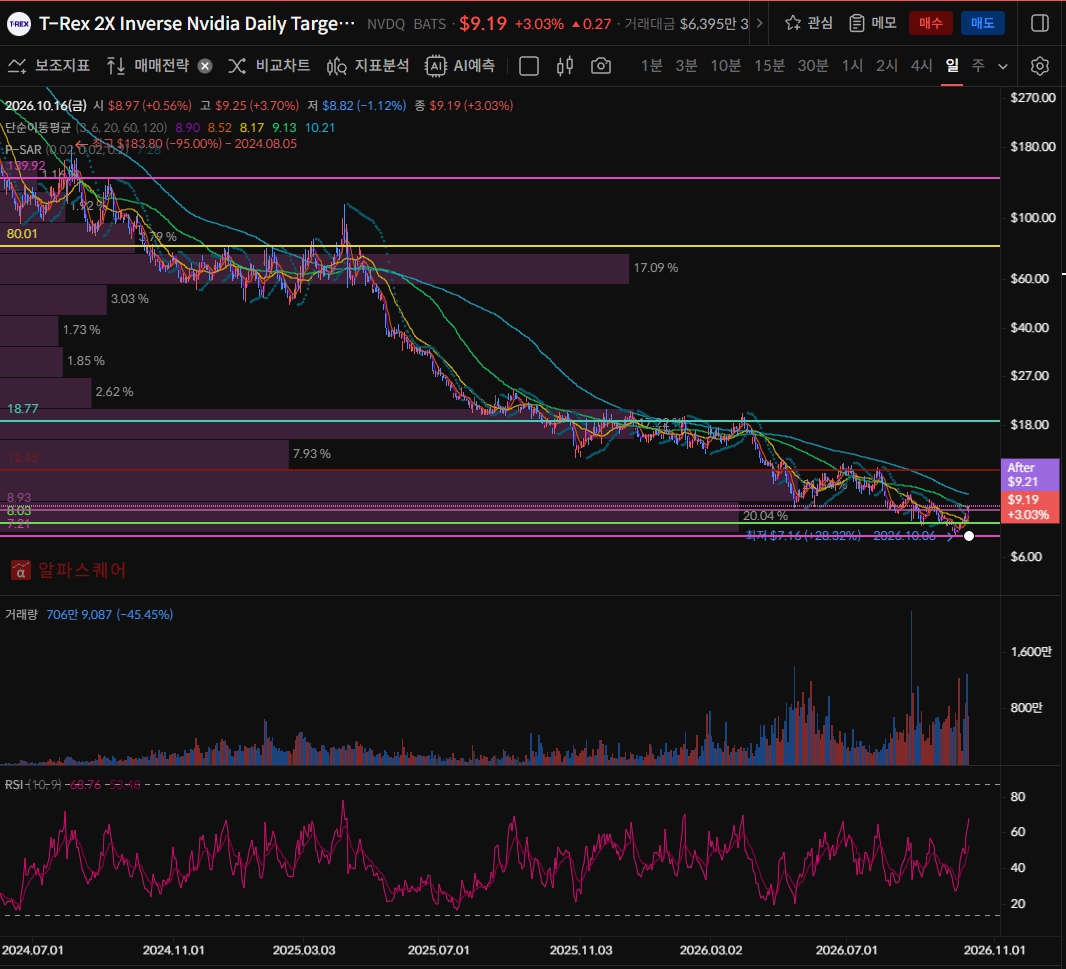Click the 17.09 % volume profile label
Image resolution: width=1066 pixels, height=969 pixels.
pos(656,268)
